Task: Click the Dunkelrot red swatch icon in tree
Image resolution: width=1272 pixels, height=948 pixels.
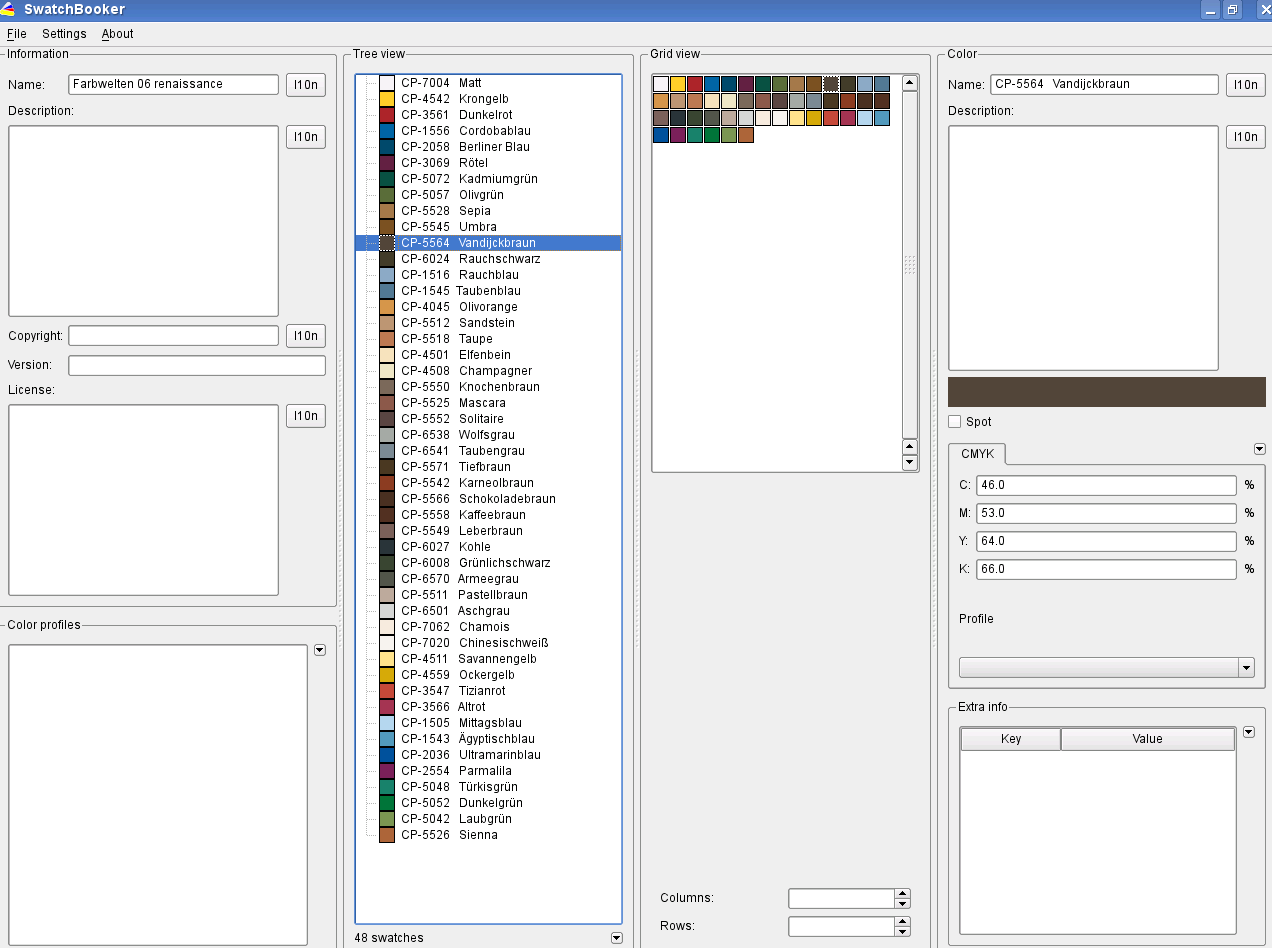Action: (387, 115)
